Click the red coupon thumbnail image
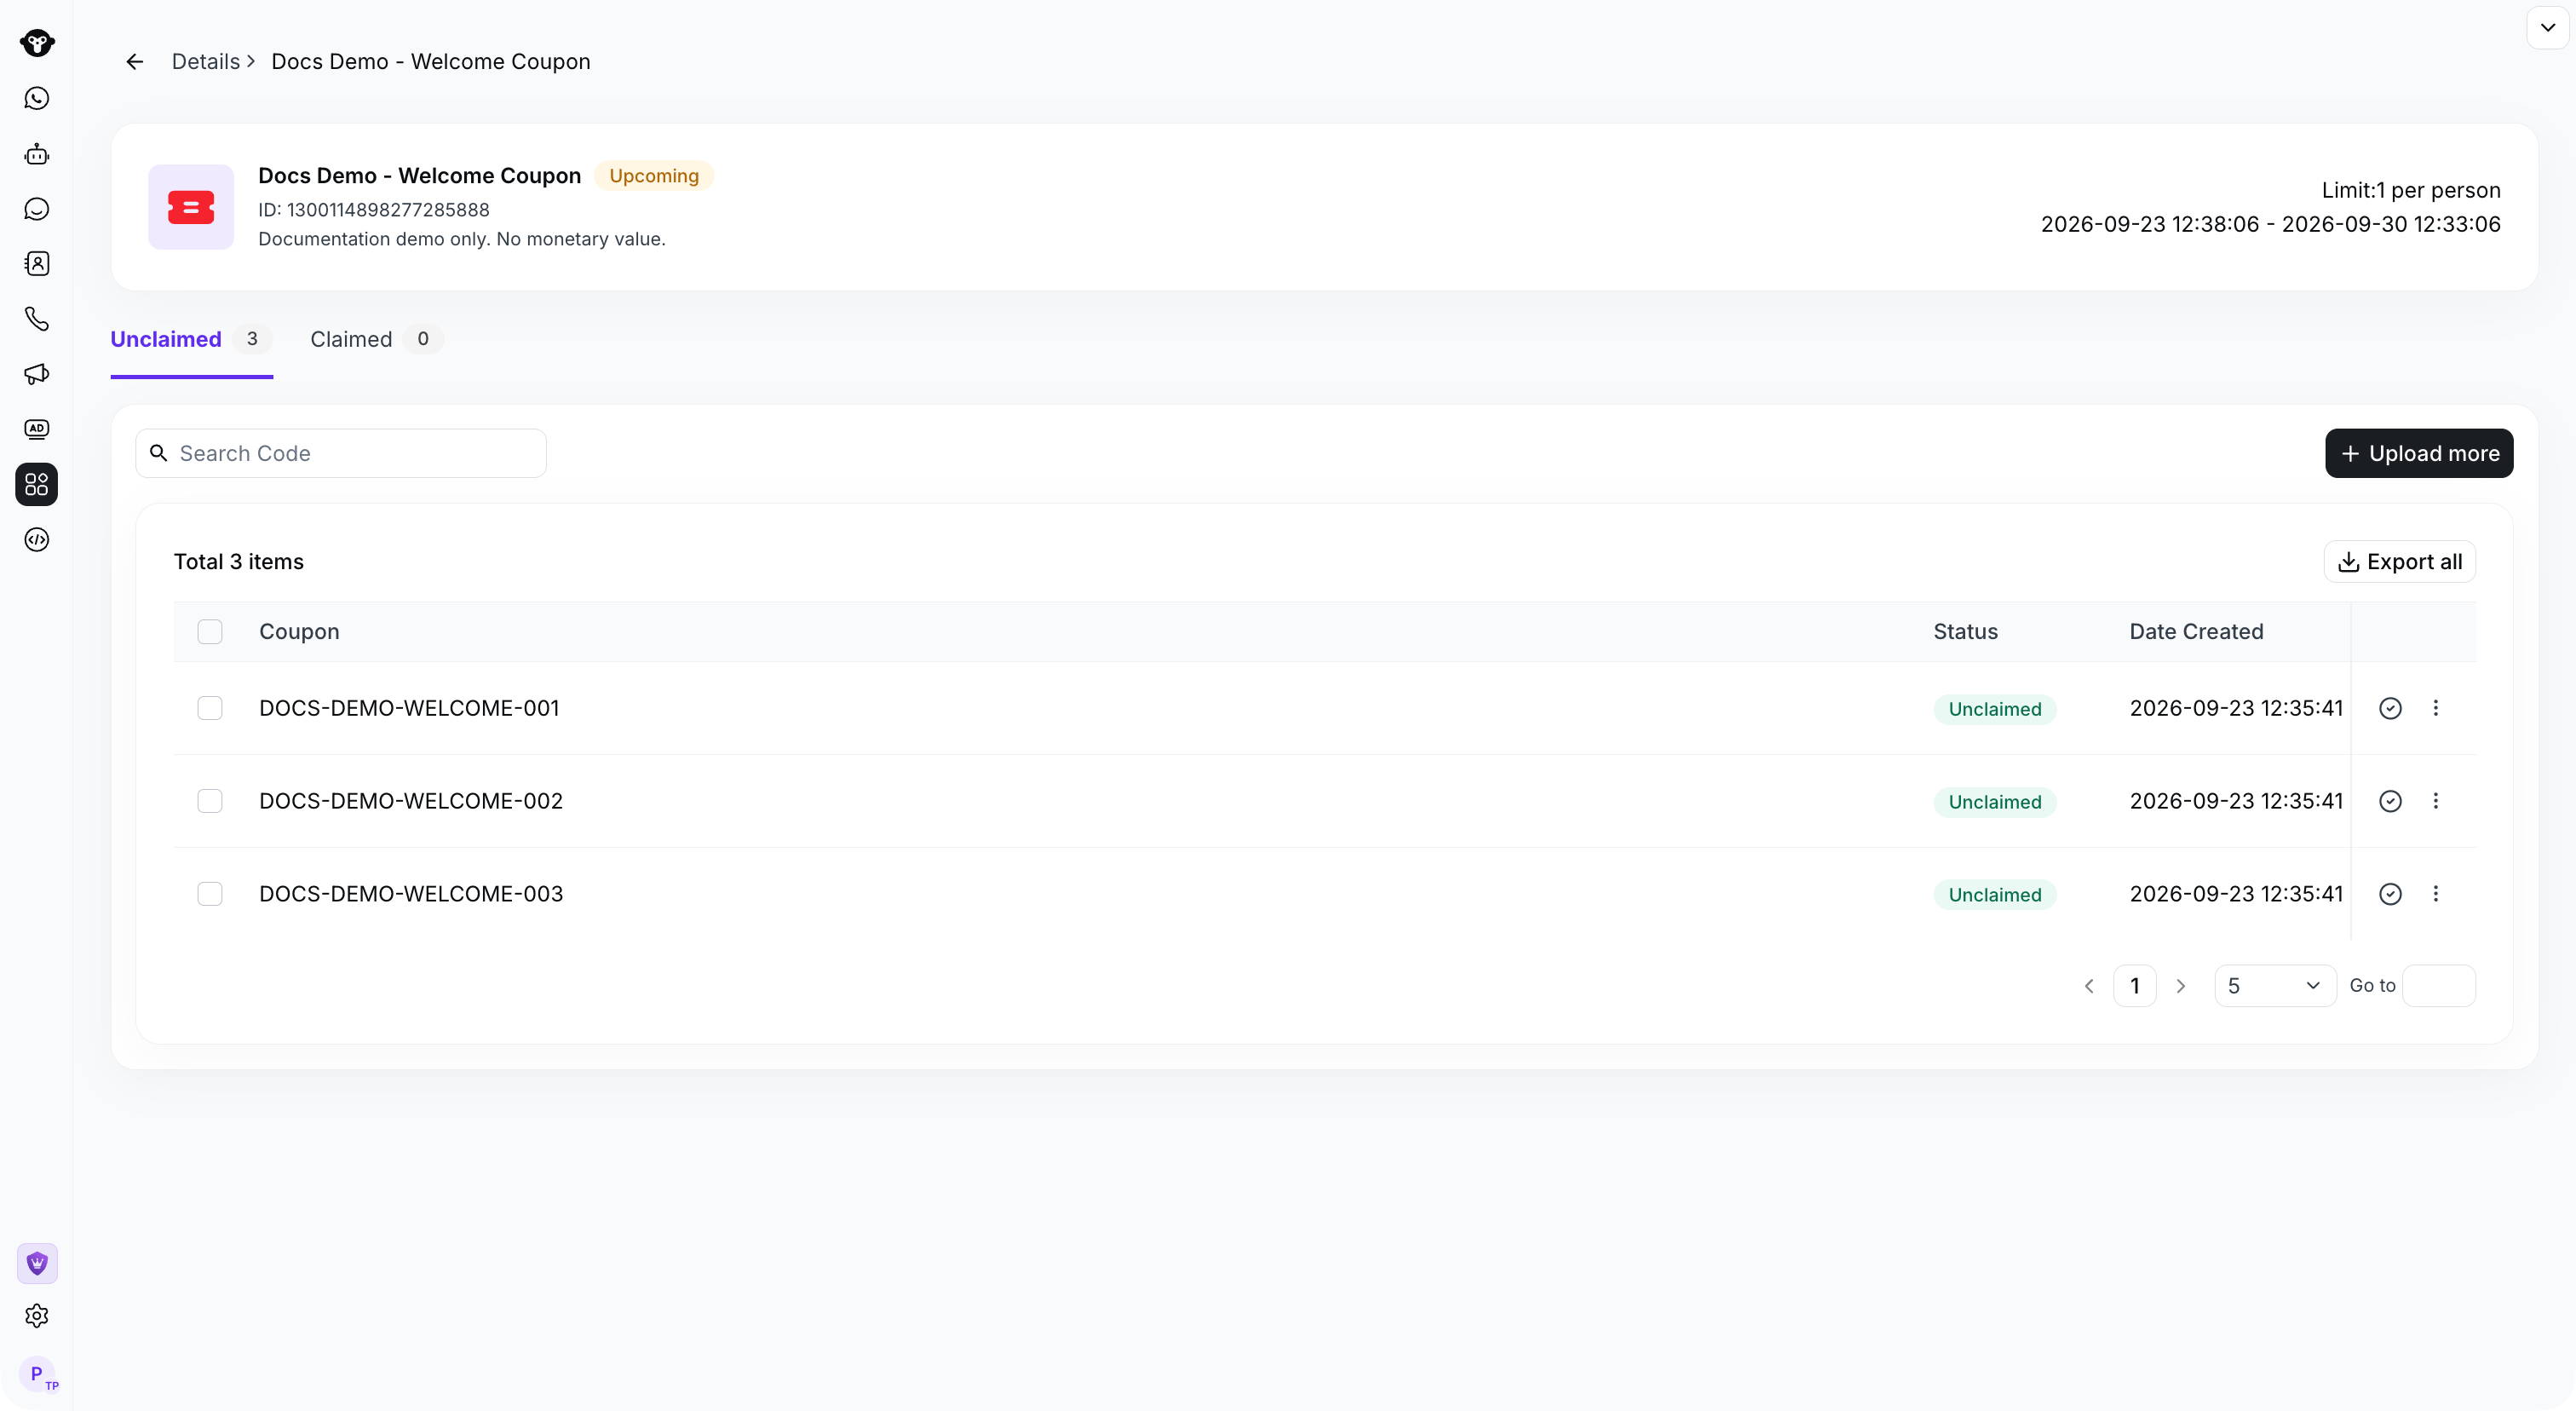This screenshot has height=1411, width=2576. 191,207
